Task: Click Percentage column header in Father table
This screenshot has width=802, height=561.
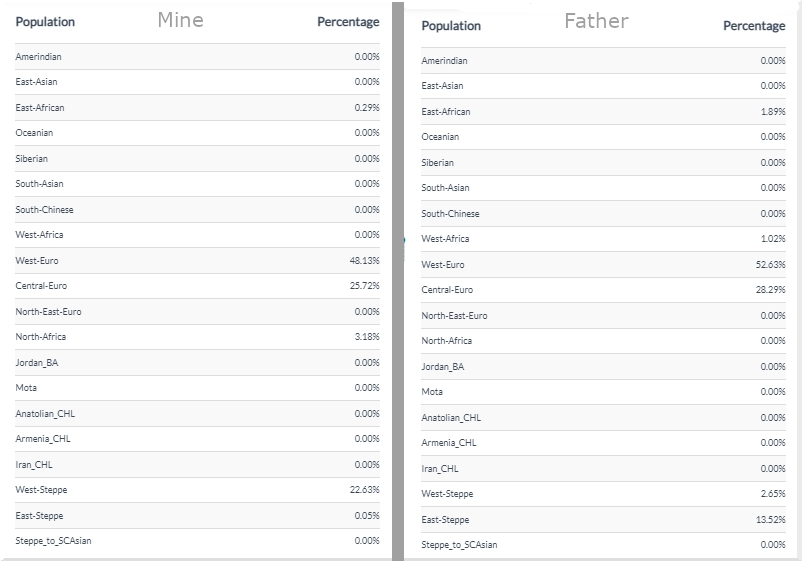Action: [x=754, y=26]
